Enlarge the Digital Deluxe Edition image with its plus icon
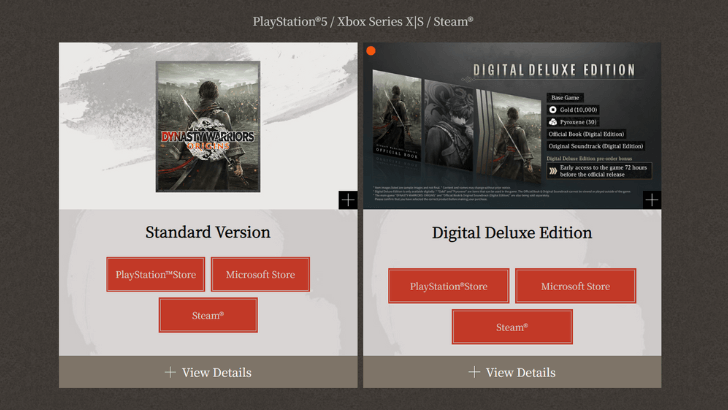The width and height of the screenshot is (728, 410). 652,200
